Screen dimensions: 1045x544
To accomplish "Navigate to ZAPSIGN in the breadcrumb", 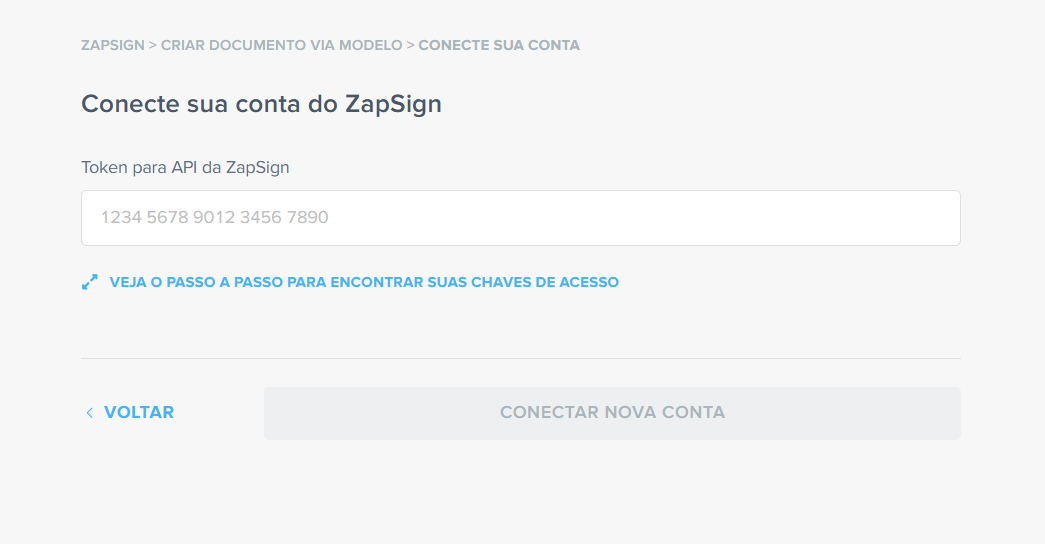I will click(113, 45).
